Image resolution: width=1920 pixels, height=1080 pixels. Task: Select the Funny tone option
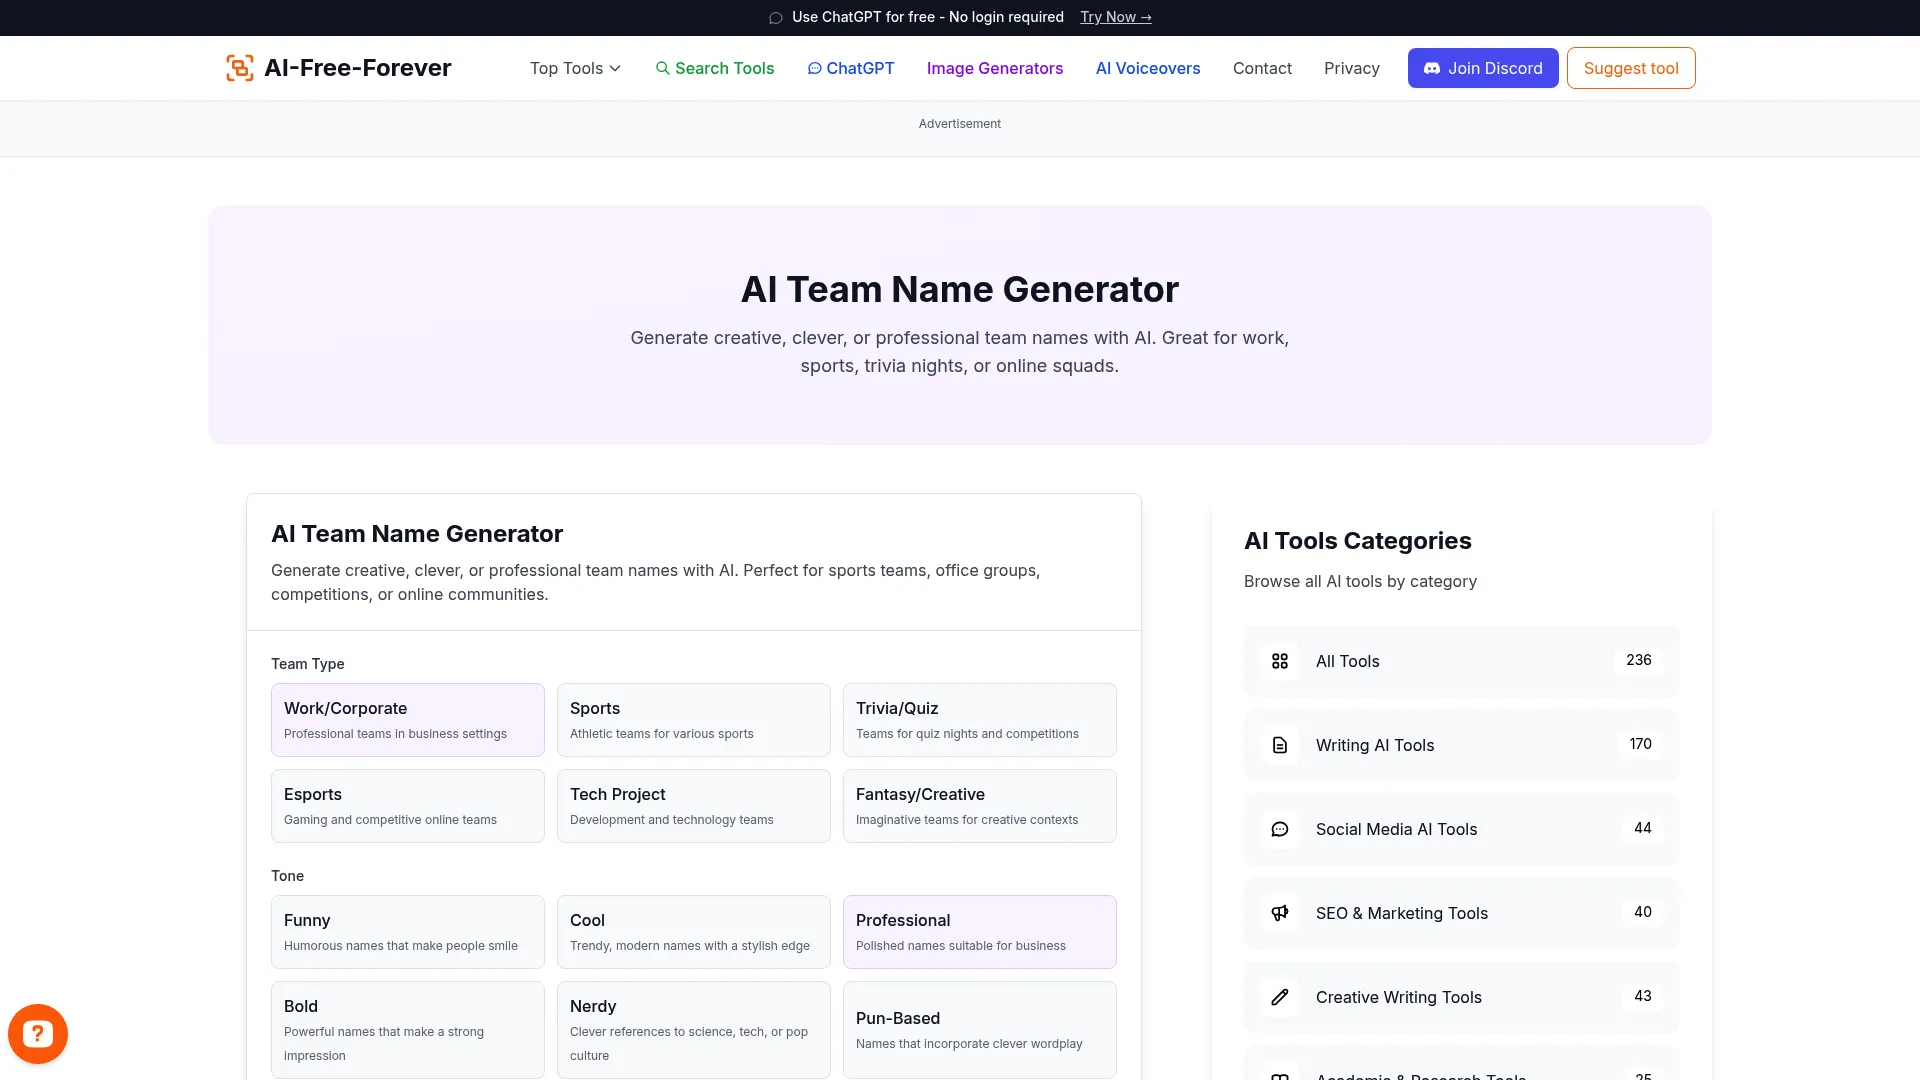pyautogui.click(x=407, y=931)
